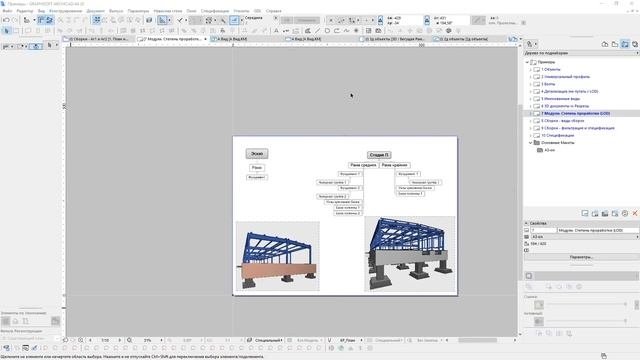Collapse the 'Свойства' panel section
The image size is (640, 360).
526,223
